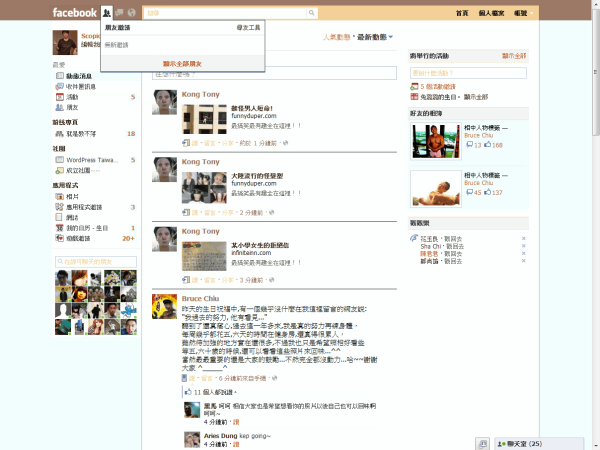This screenshot has width=600, height=450.
Task: Click the link icon under first Kong Tony post
Action: pyautogui.click(x=186, y=143)
